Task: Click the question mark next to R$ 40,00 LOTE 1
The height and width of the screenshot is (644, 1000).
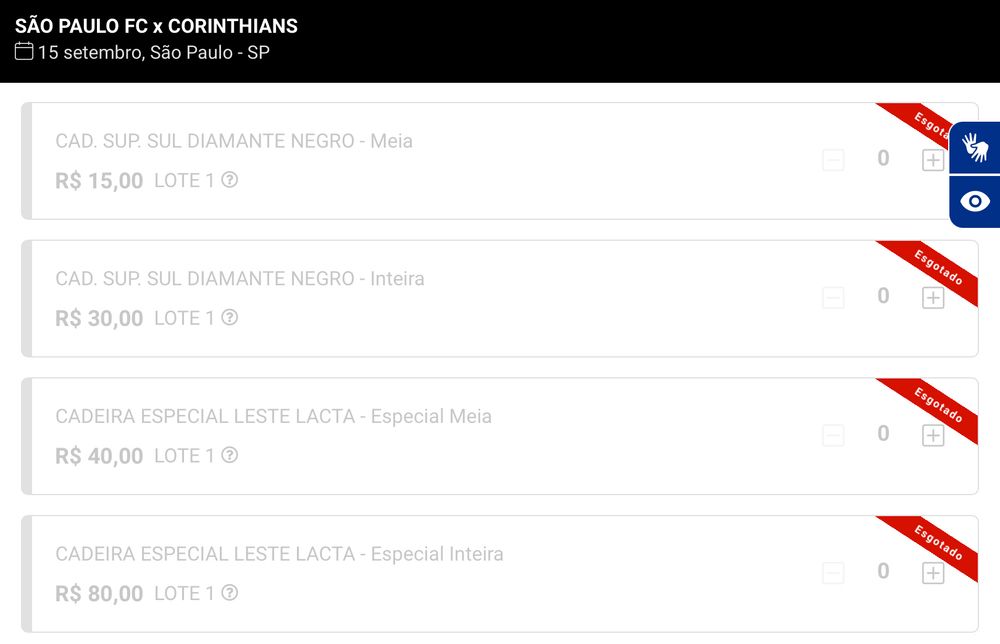Action: click(230, 455)
